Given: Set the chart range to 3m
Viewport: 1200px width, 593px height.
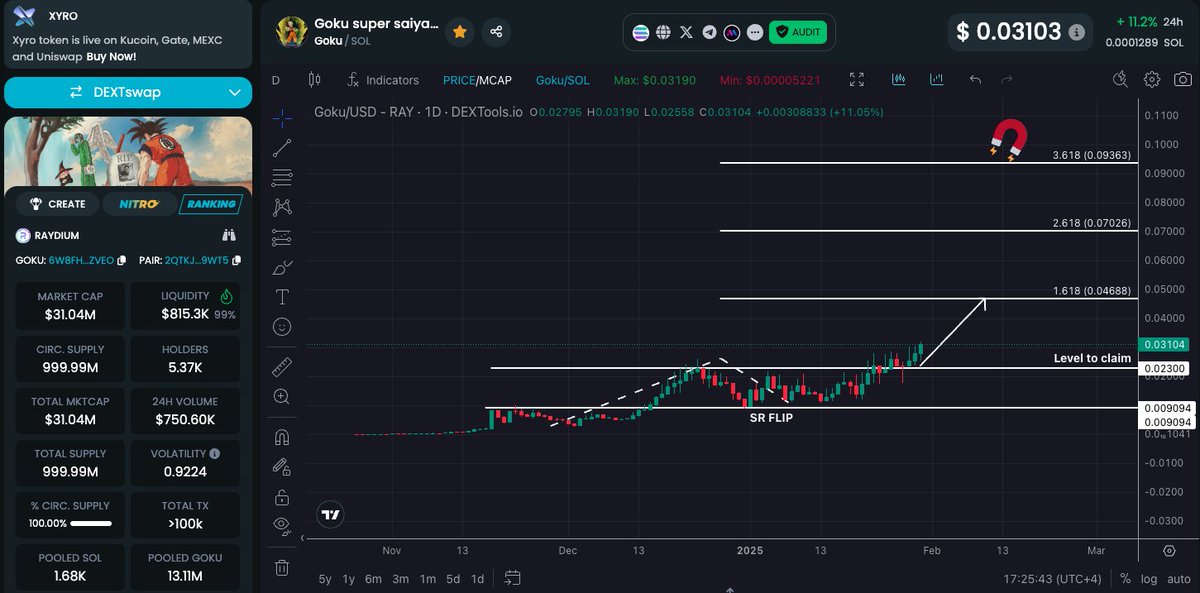Looking at the screenshot, I should coord(400,579).
